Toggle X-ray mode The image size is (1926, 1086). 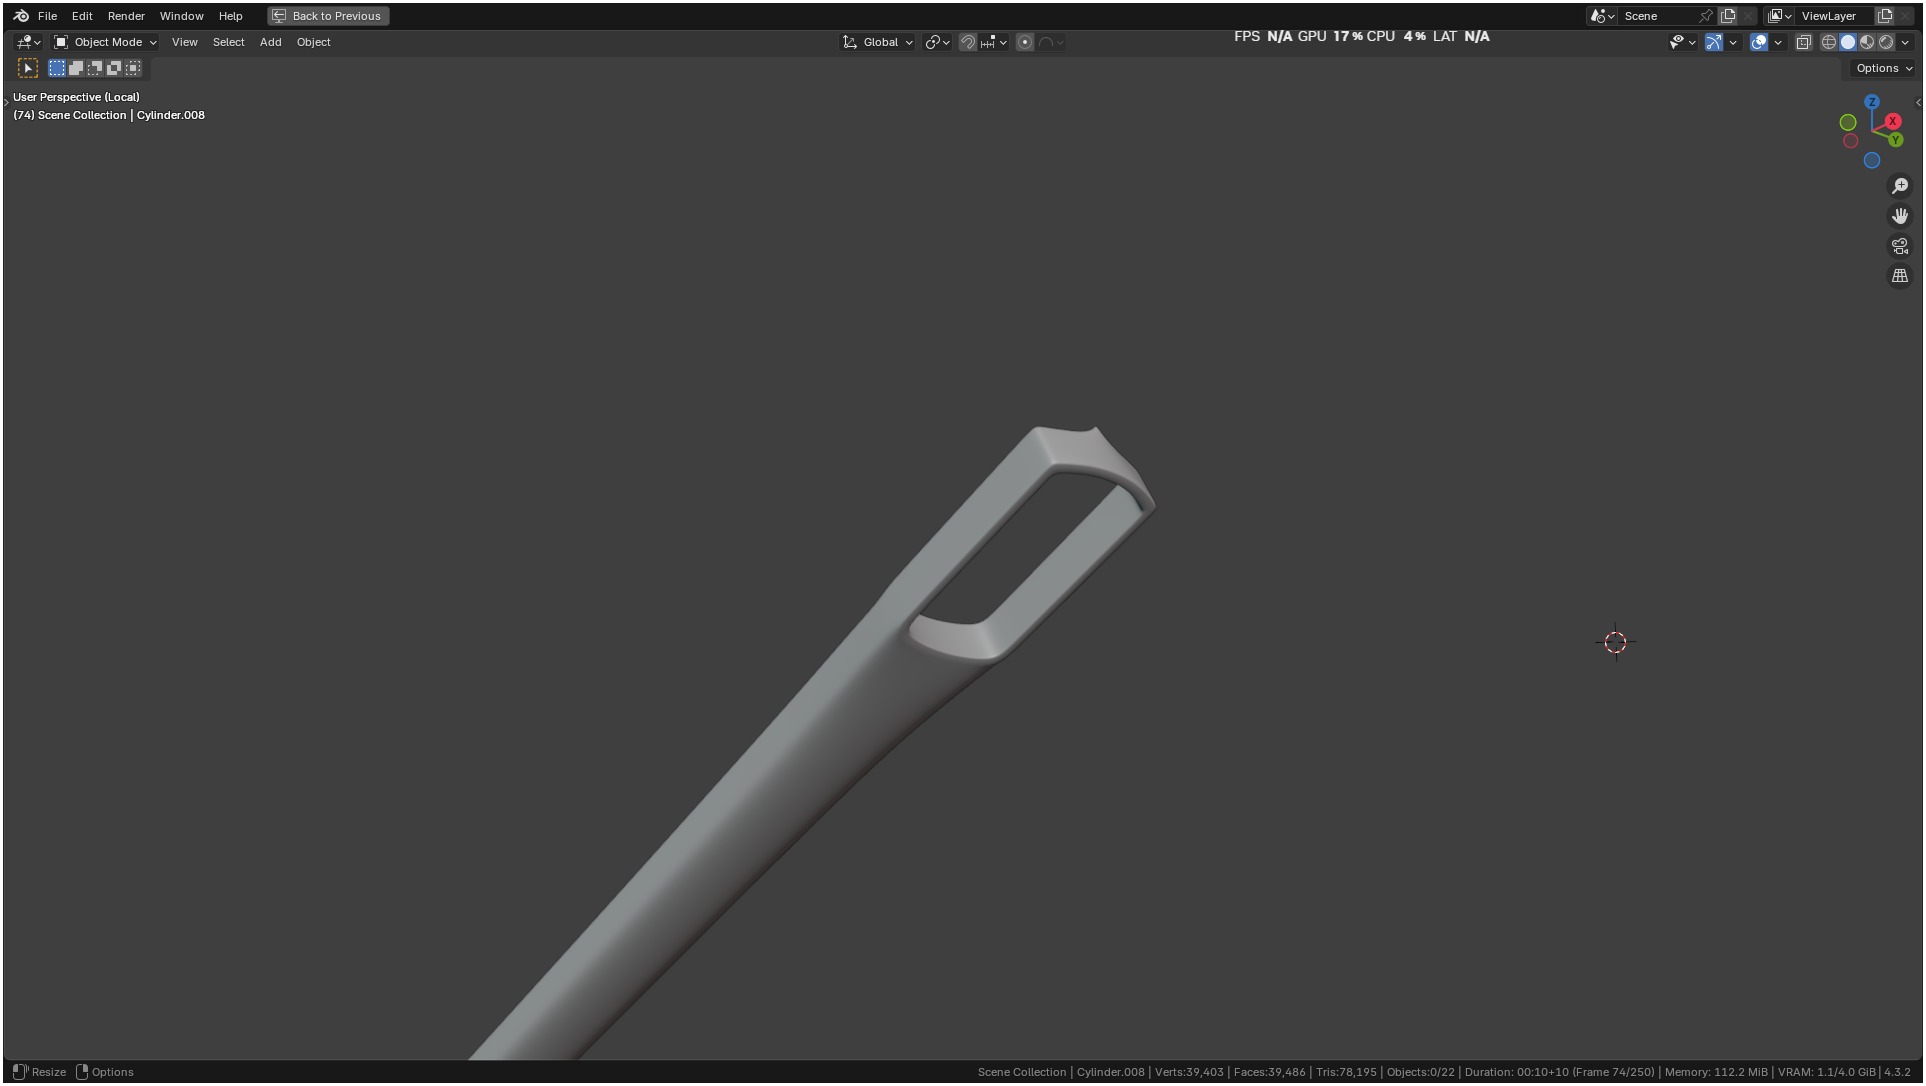tap(1803, 42)
